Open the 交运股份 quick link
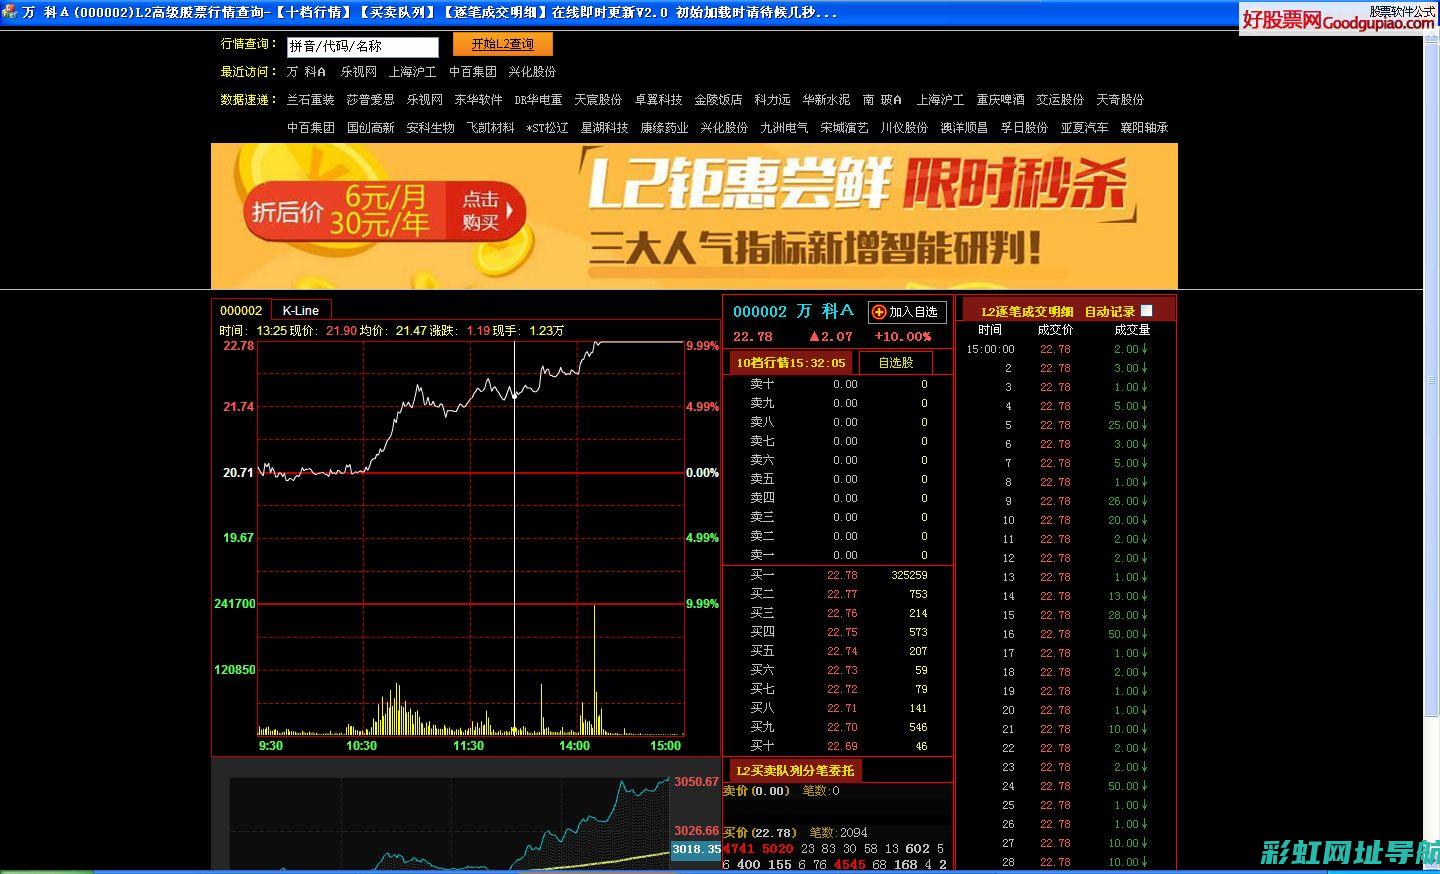 click(x=1060, y=100)
